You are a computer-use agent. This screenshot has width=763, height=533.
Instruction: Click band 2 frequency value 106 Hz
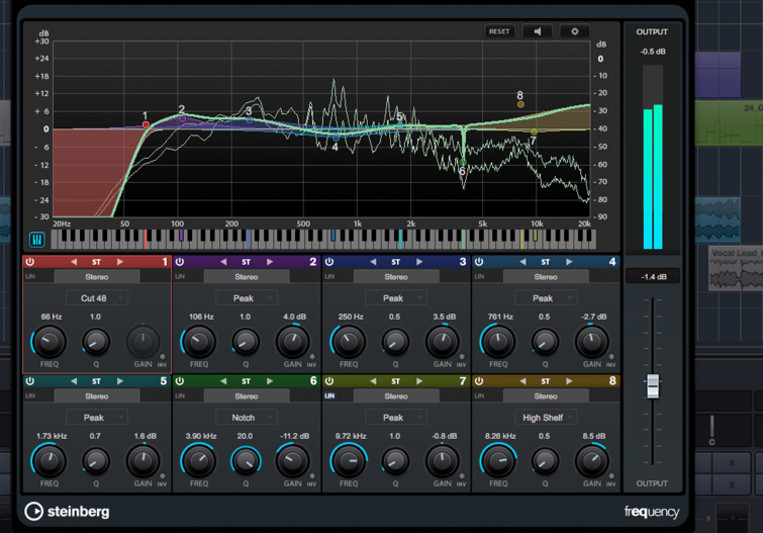coord(201,316)
